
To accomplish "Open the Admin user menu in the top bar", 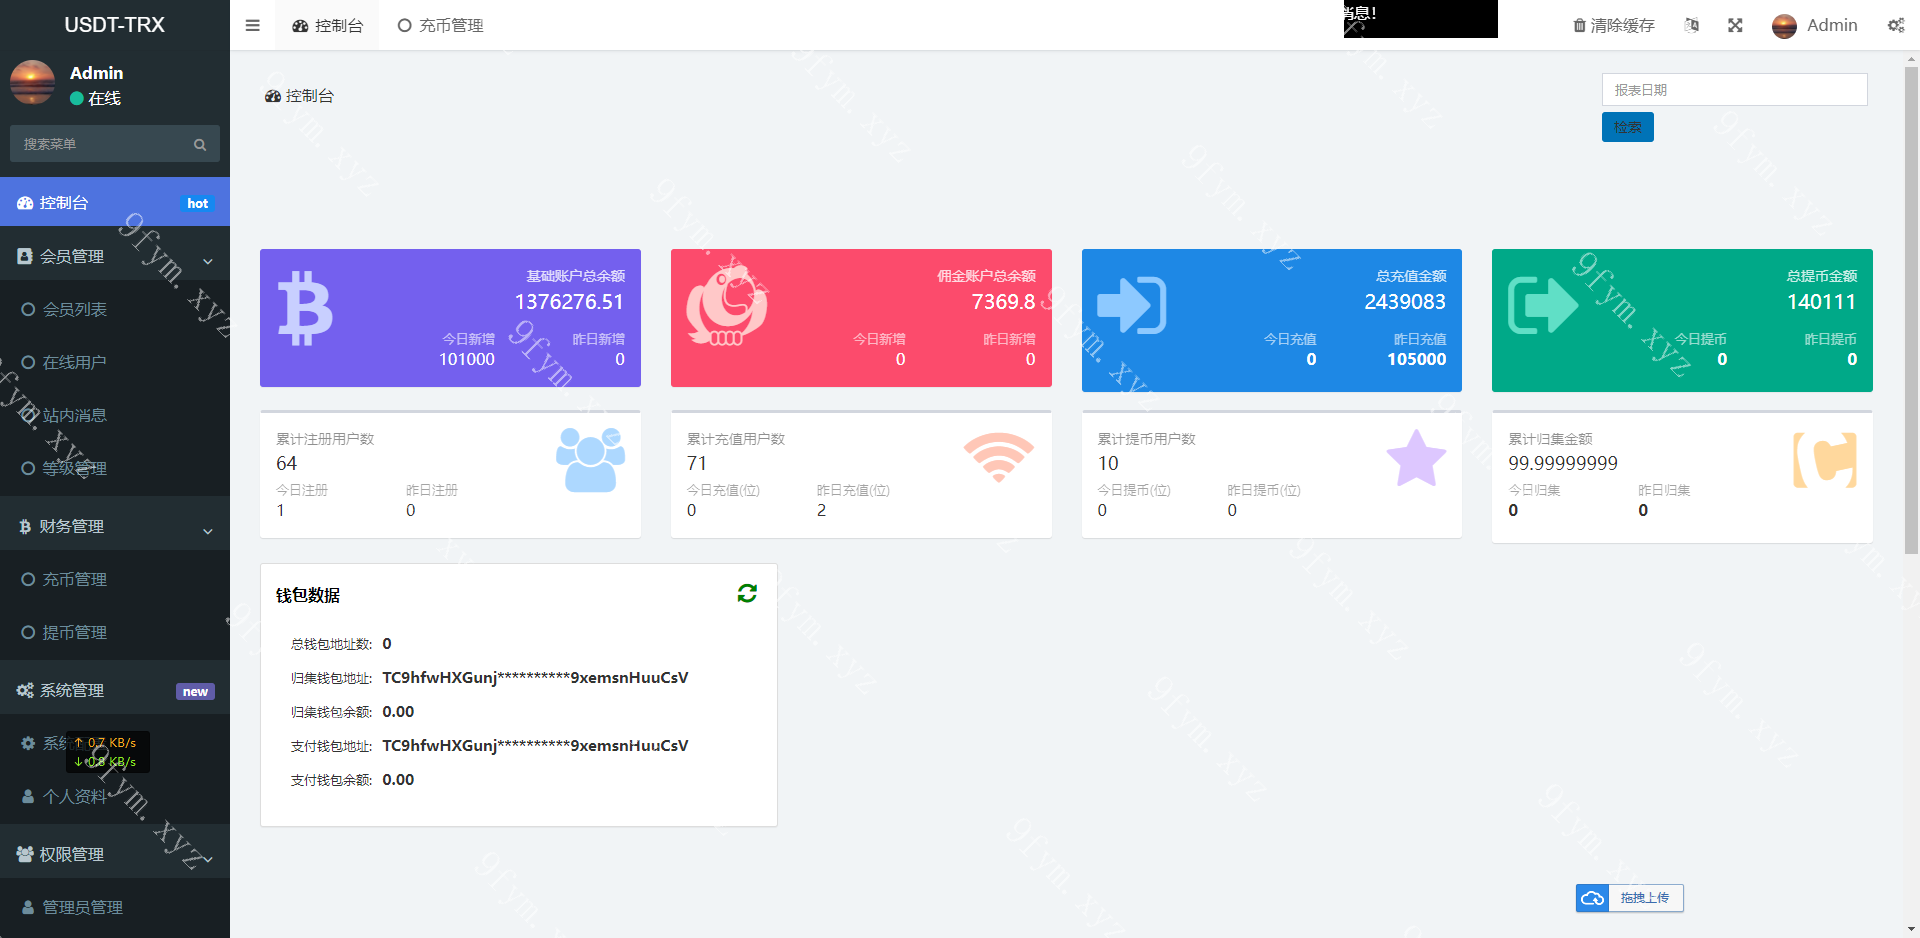I will [1815, 26].
